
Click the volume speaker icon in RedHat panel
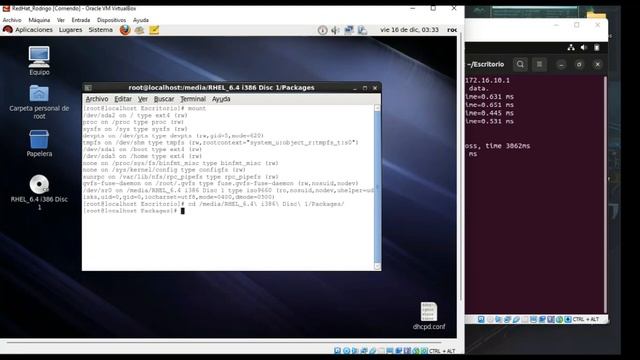click(x=335, y=30)
